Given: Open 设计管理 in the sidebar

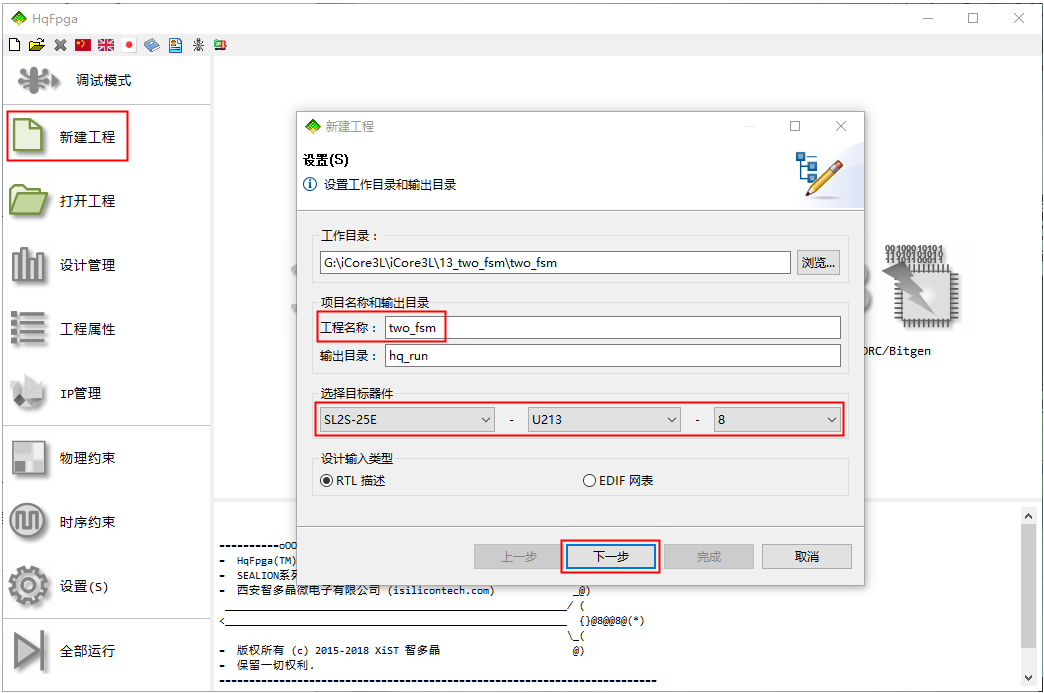Looking at the screenshot, I should coord(87,265).
